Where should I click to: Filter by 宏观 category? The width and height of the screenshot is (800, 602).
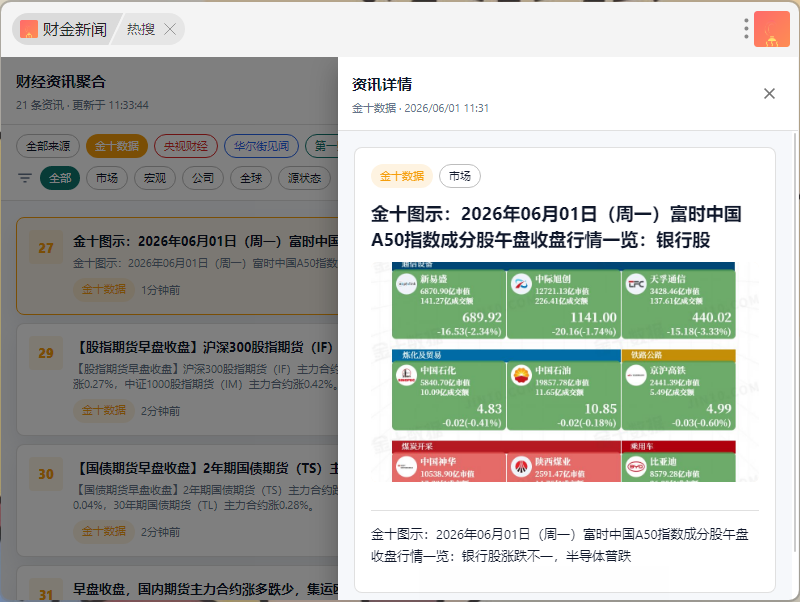pyautogui.click(x=155, y=178)
